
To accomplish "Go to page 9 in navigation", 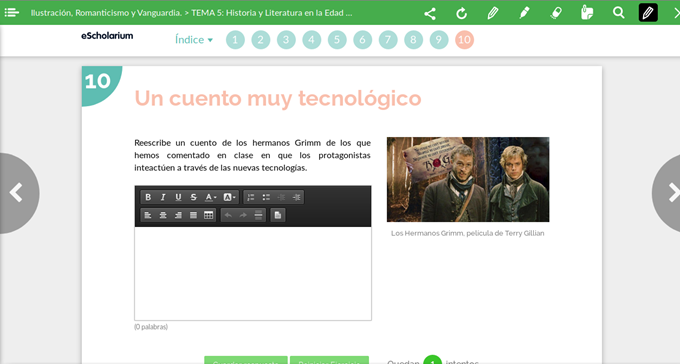I will coord(439,40).
